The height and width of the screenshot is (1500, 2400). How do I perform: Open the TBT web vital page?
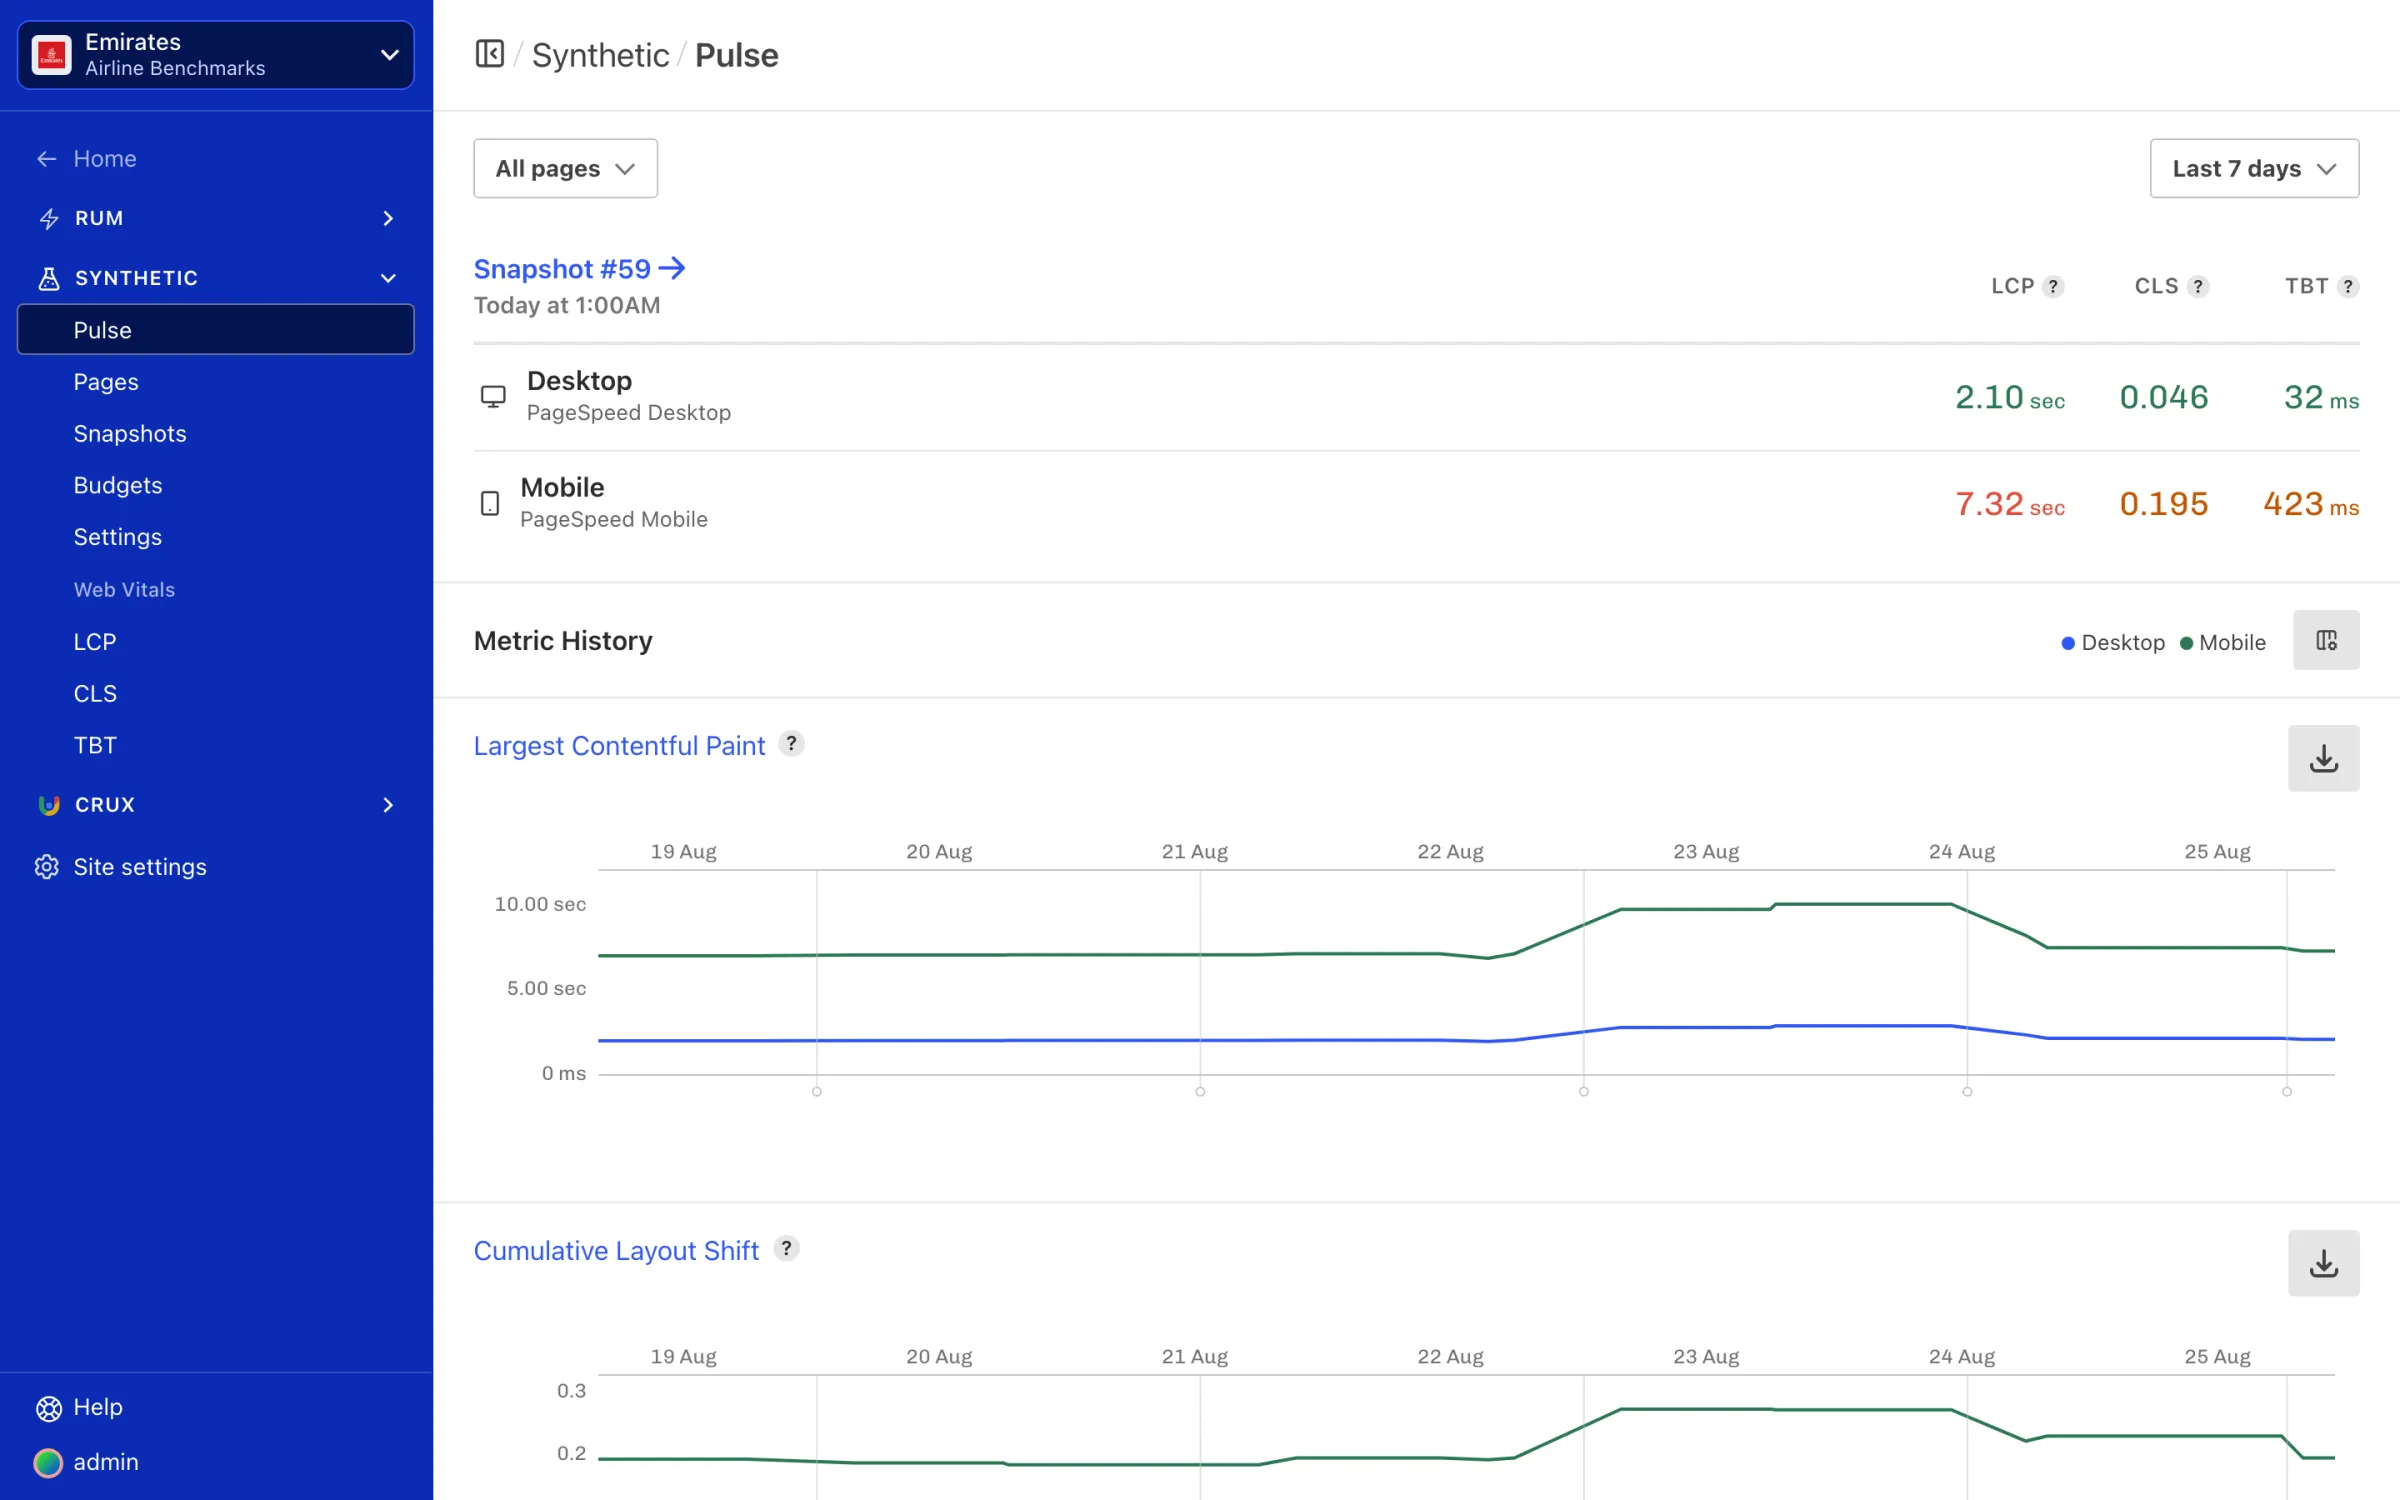tap(95, 745)
